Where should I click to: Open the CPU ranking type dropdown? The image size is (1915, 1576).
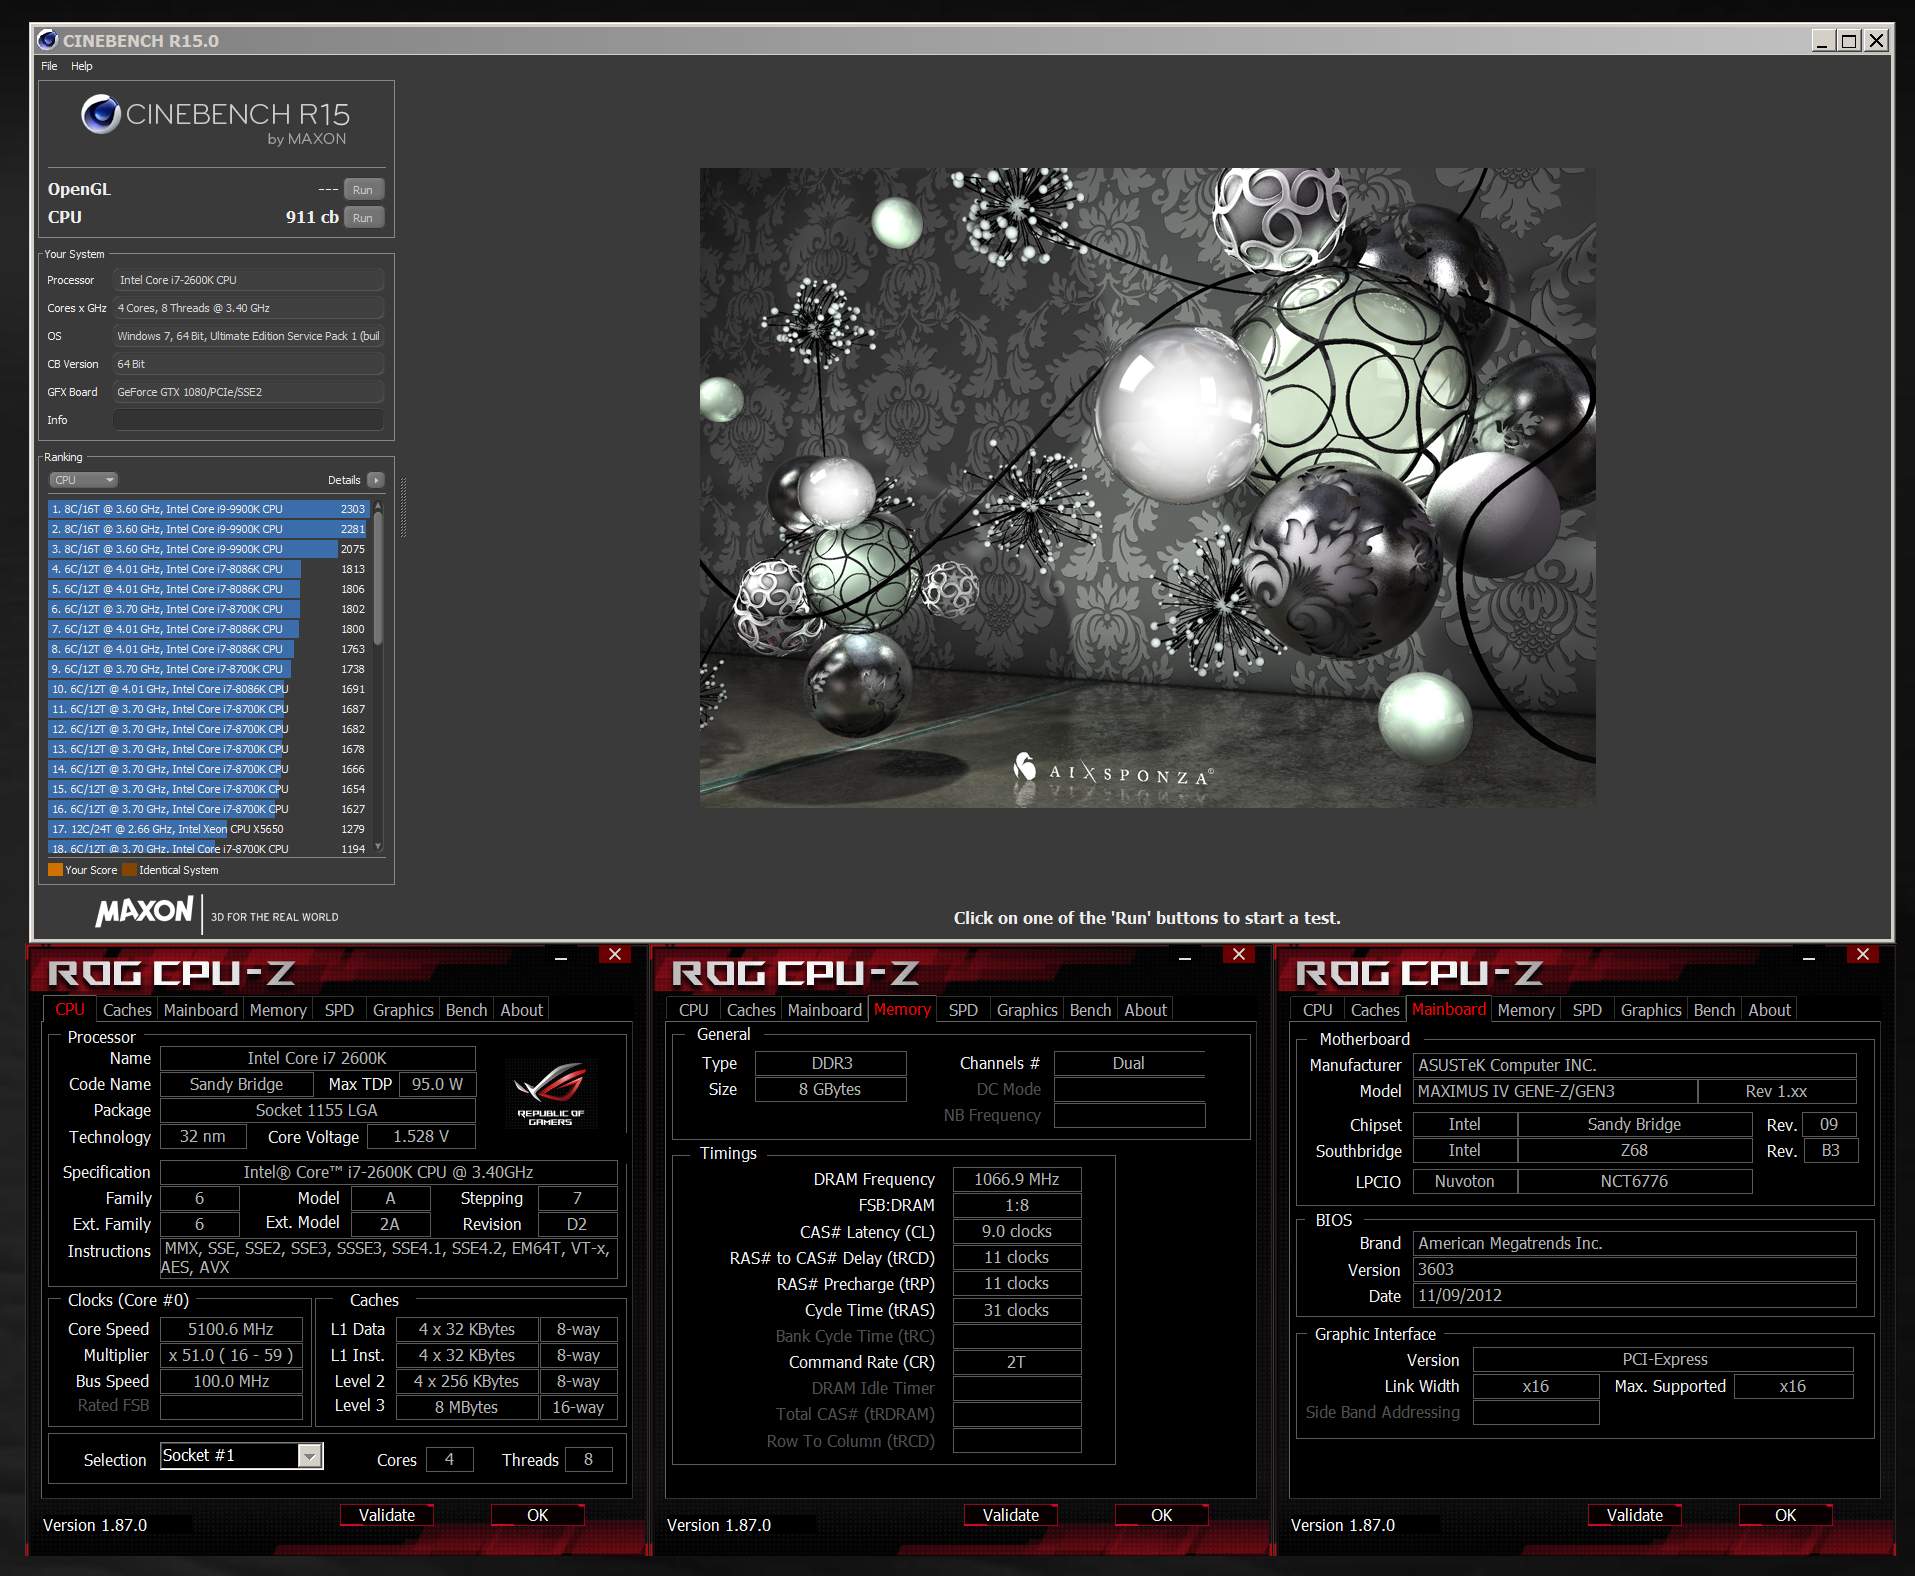(x=84, y=480)
